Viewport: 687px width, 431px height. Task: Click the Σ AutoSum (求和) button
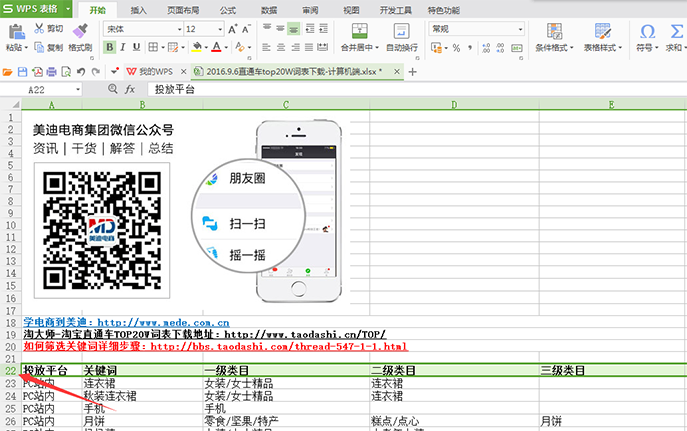(676, 38)
